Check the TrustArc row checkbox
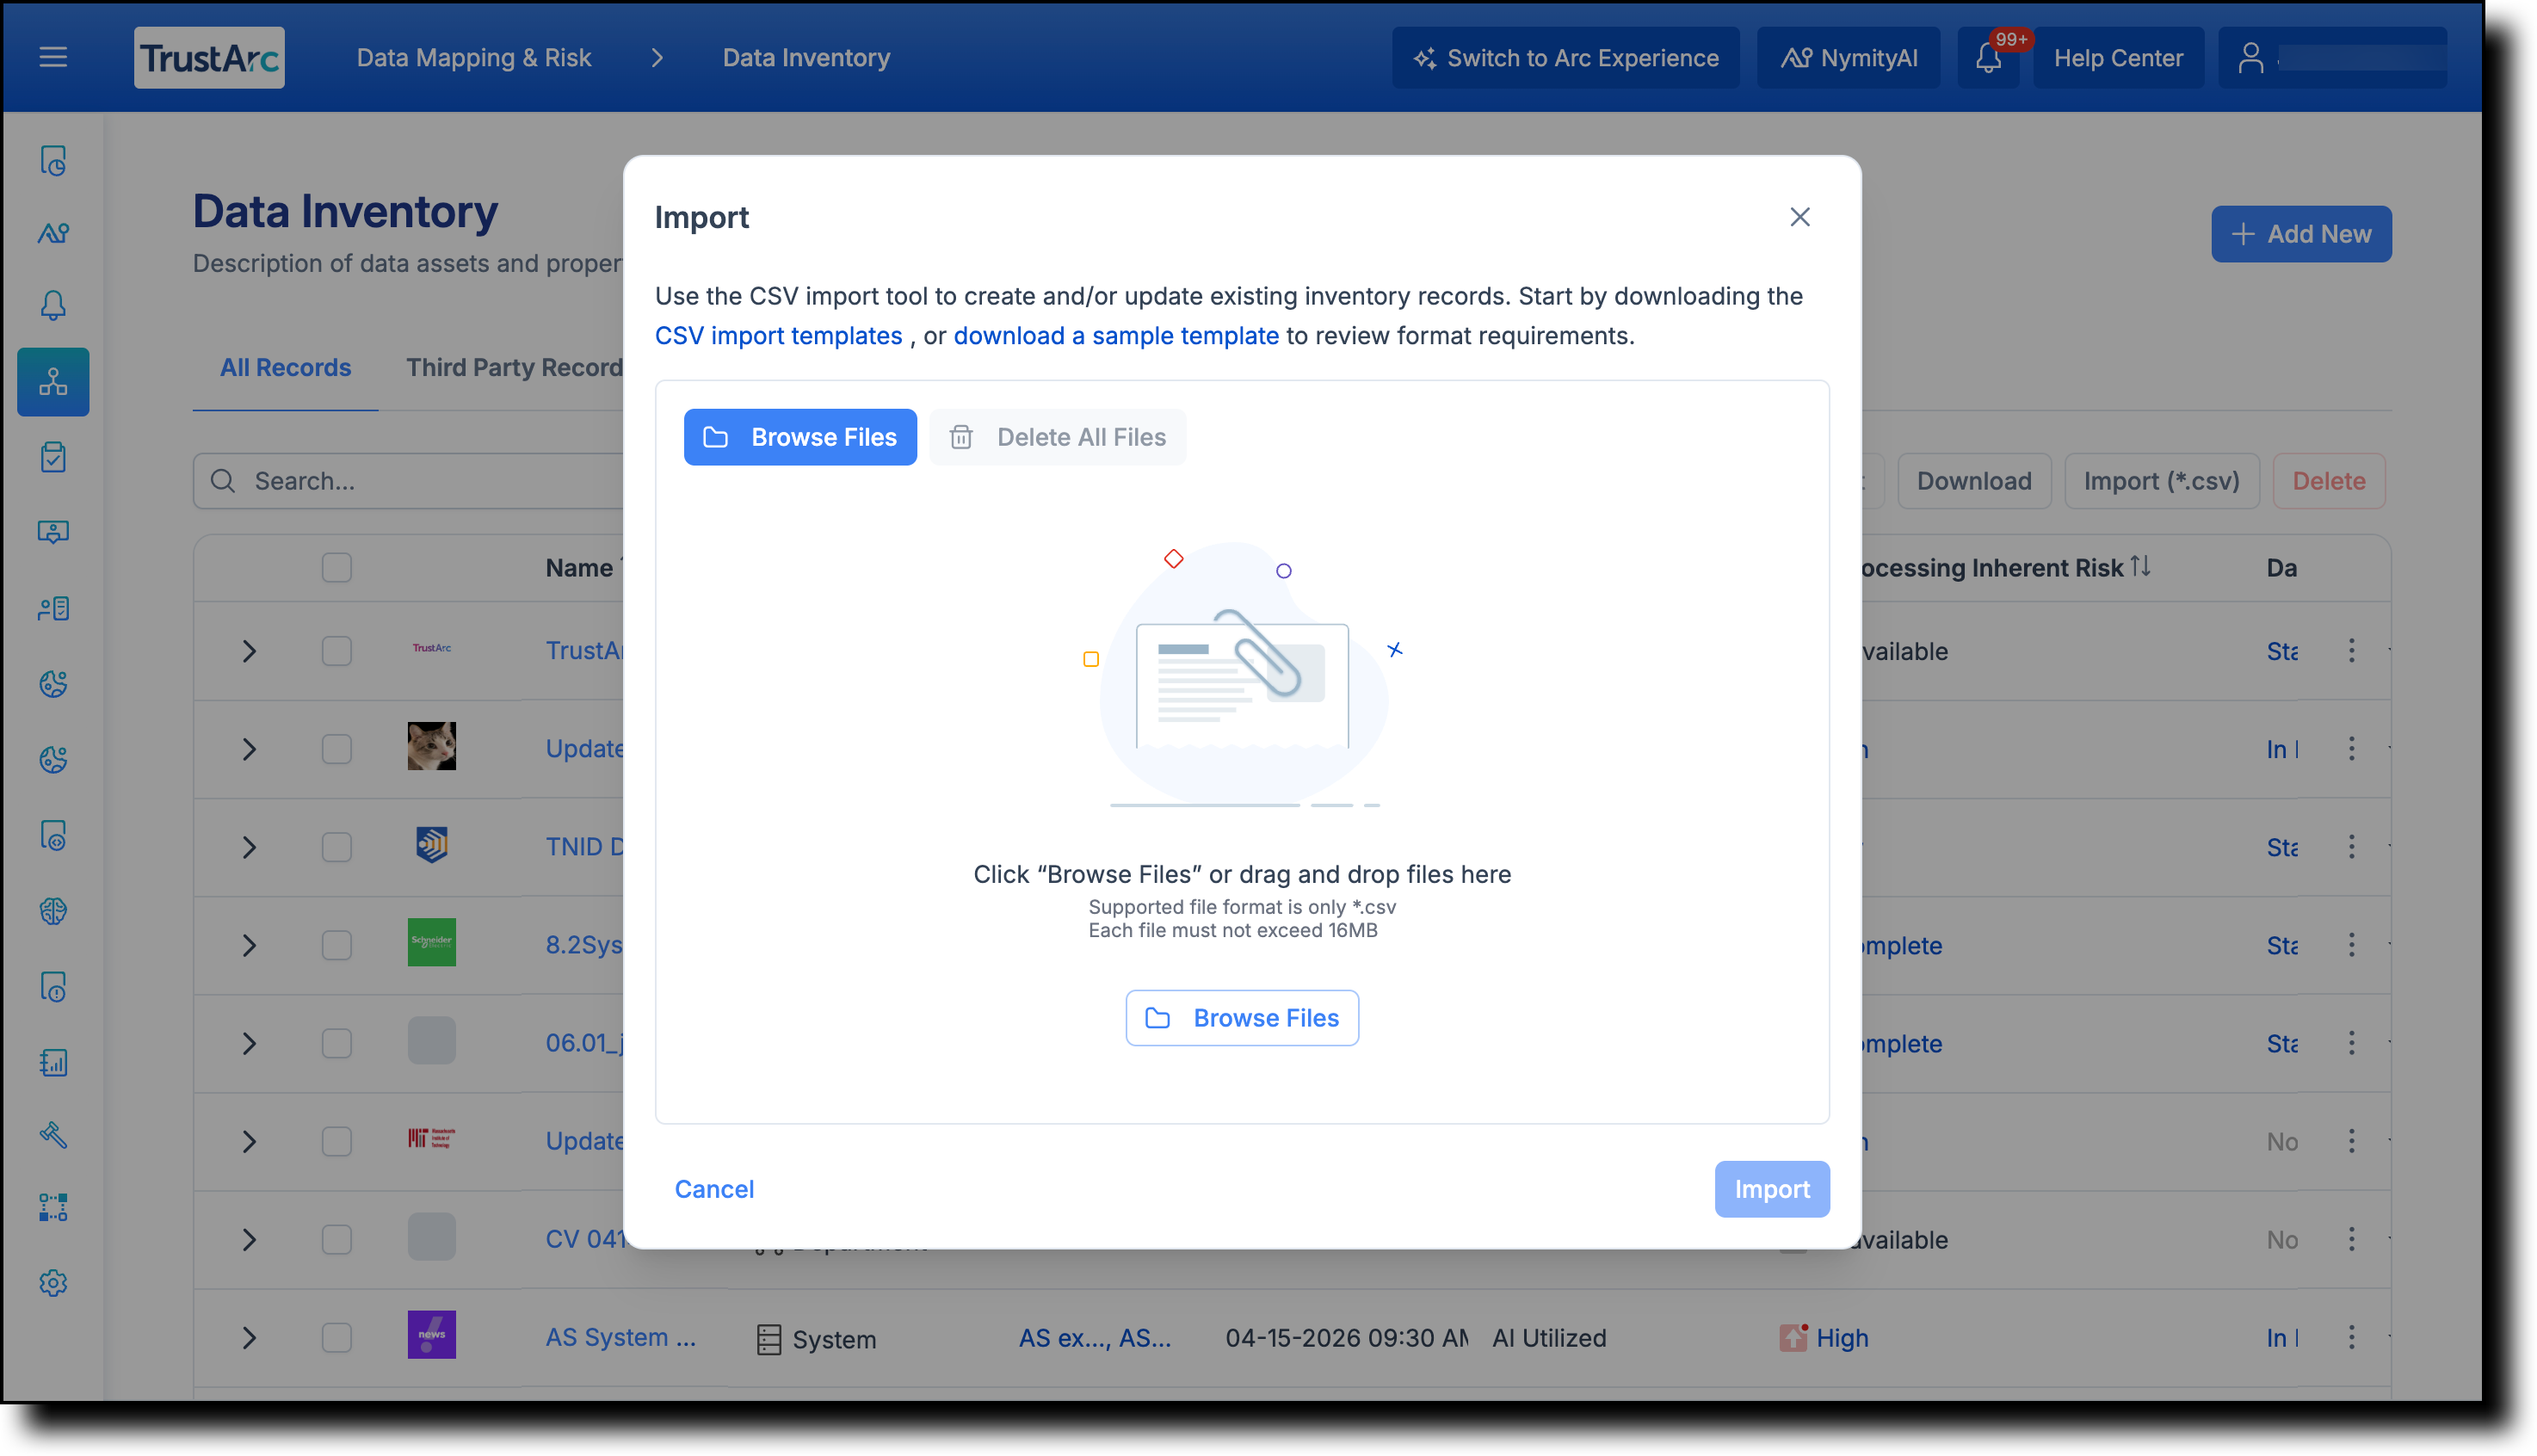Image resolution: width=2537 pixels, height=1456 pixels. 337,651
